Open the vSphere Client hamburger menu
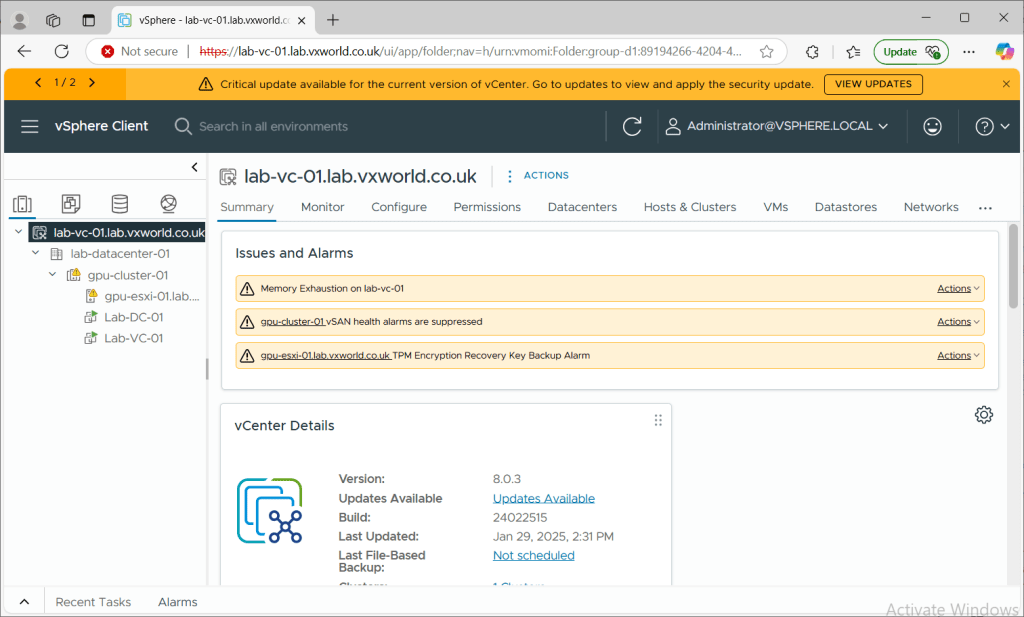Viewport: 1024px width, 617px height. pos(30,126)
